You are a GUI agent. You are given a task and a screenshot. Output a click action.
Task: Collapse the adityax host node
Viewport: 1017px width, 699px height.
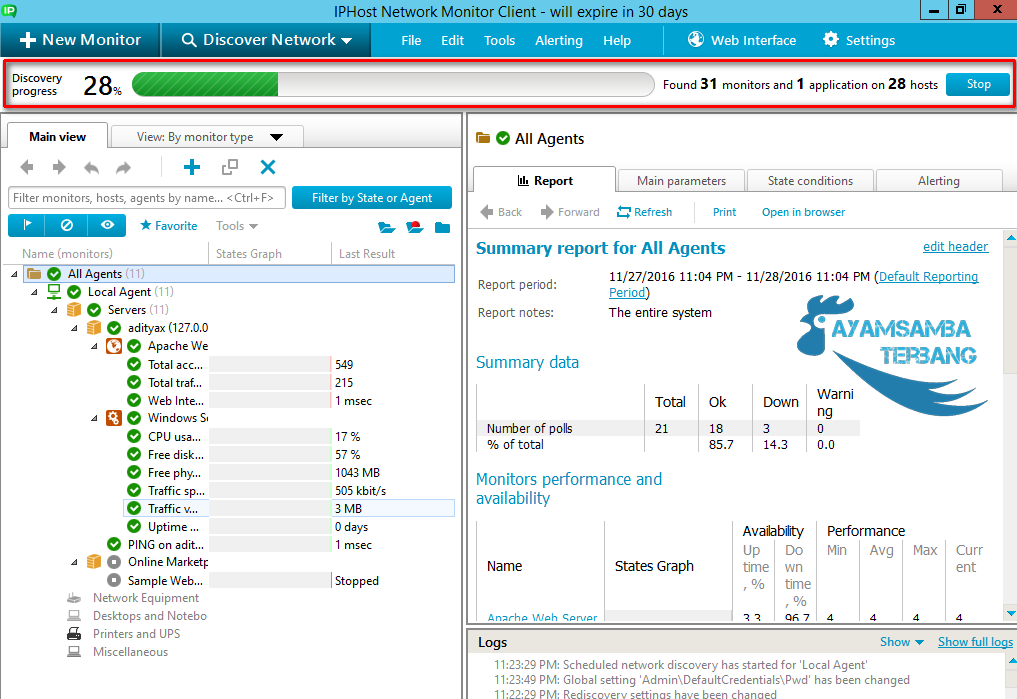pyautogui.click(x=75, y=328)
